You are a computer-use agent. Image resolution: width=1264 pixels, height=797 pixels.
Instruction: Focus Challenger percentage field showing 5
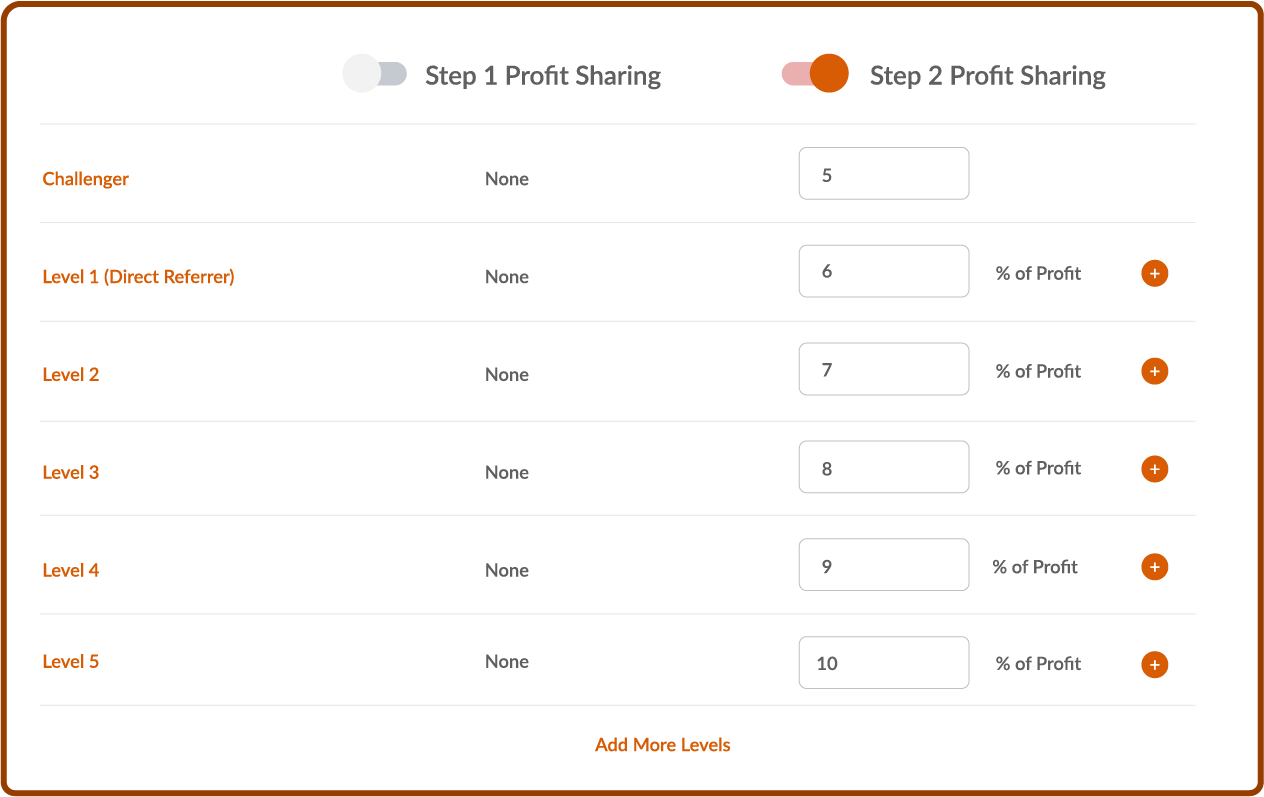click(x=884, y=173)
